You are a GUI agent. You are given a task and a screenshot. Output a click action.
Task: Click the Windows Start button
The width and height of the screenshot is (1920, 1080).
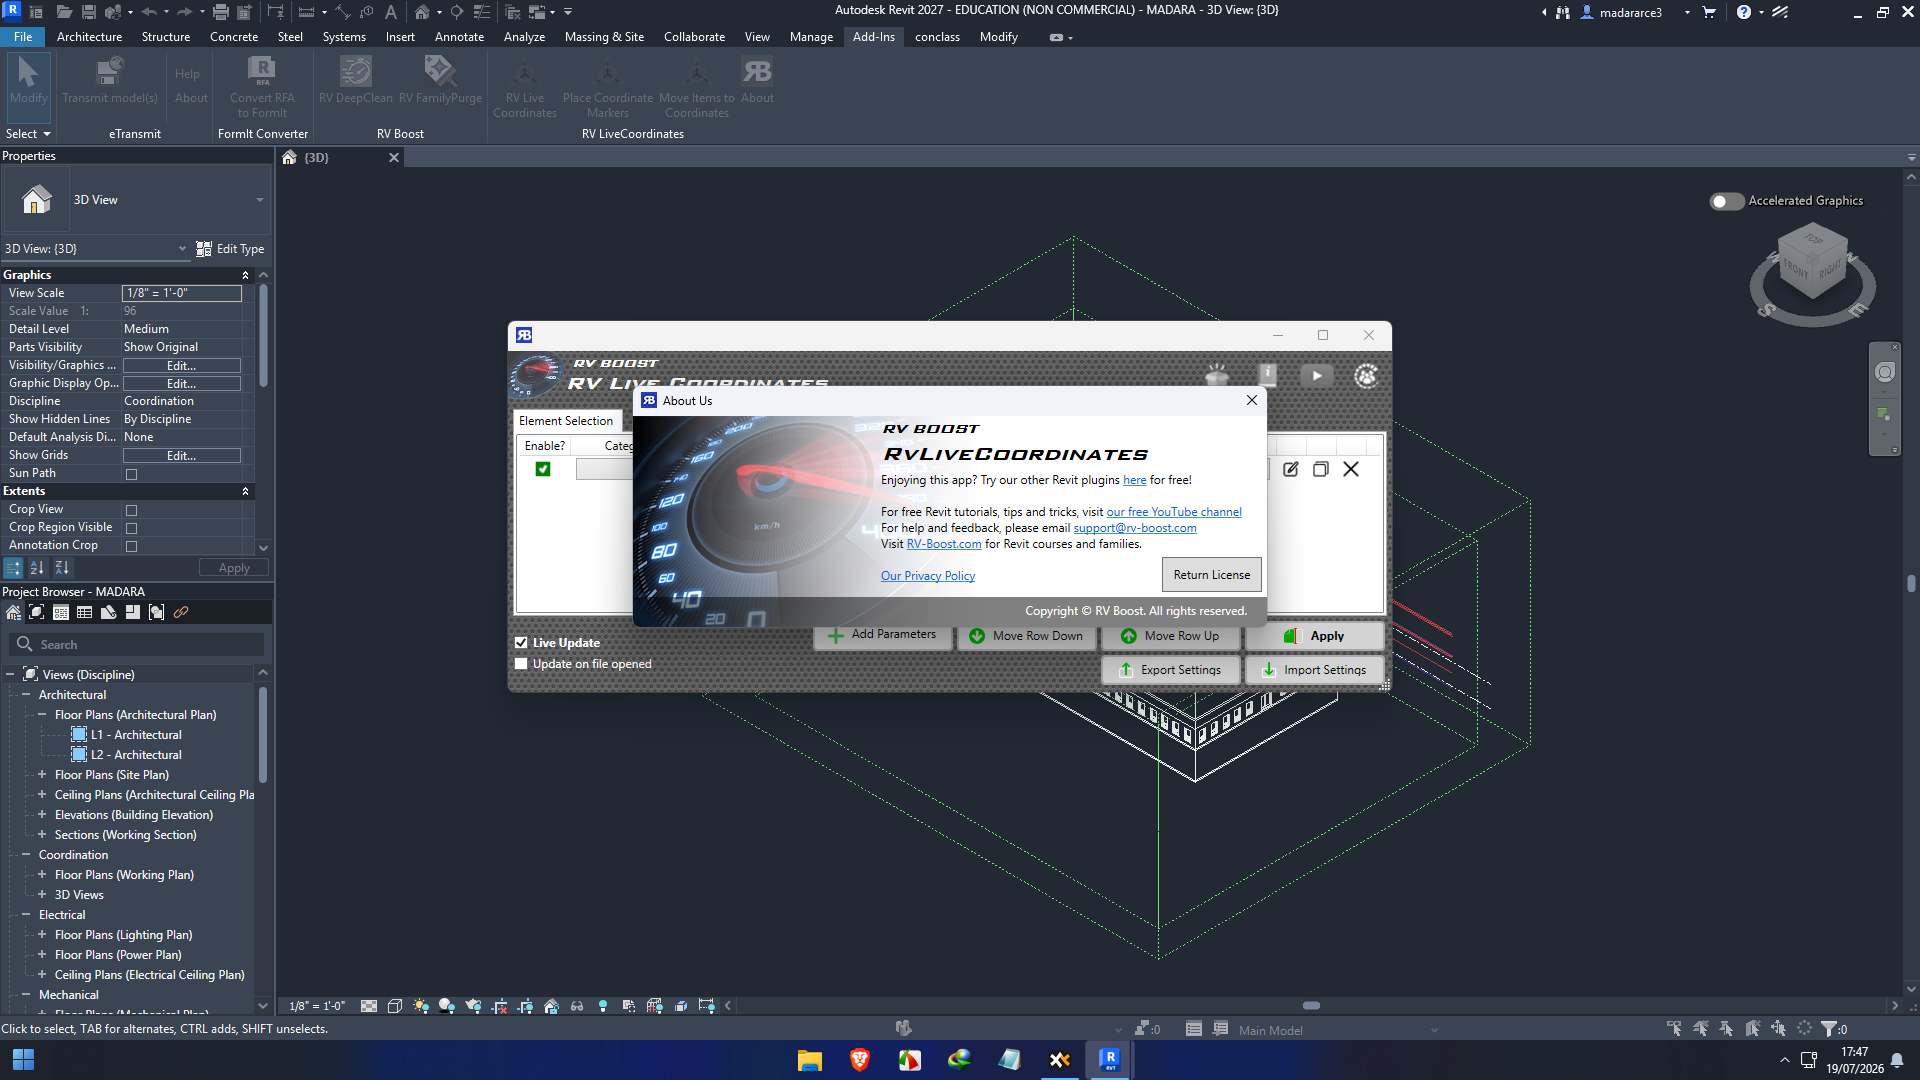[23, 1059]
